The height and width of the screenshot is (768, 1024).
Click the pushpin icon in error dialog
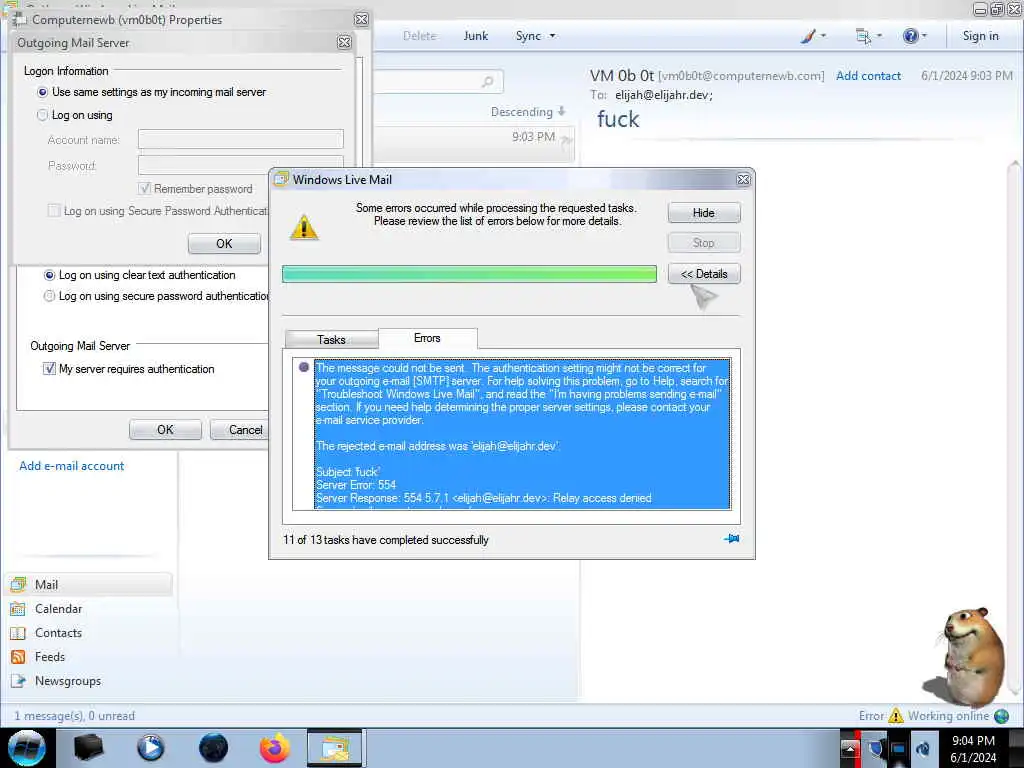(731, 539)
